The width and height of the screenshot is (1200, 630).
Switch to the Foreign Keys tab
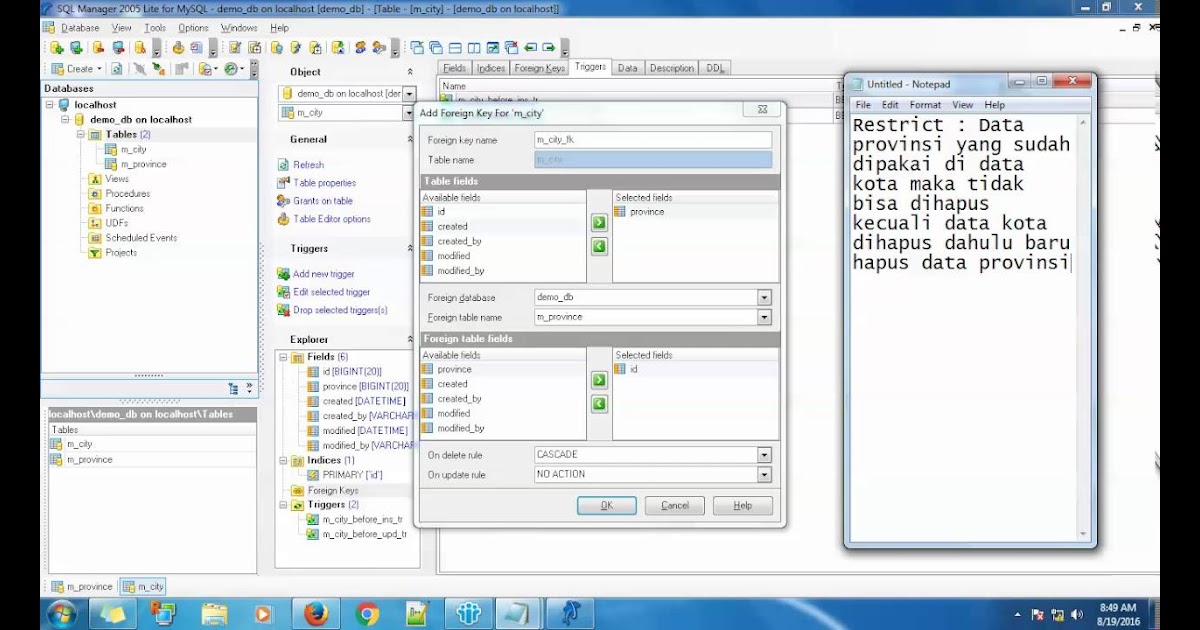pyautogui.click(x=539, y=68)
